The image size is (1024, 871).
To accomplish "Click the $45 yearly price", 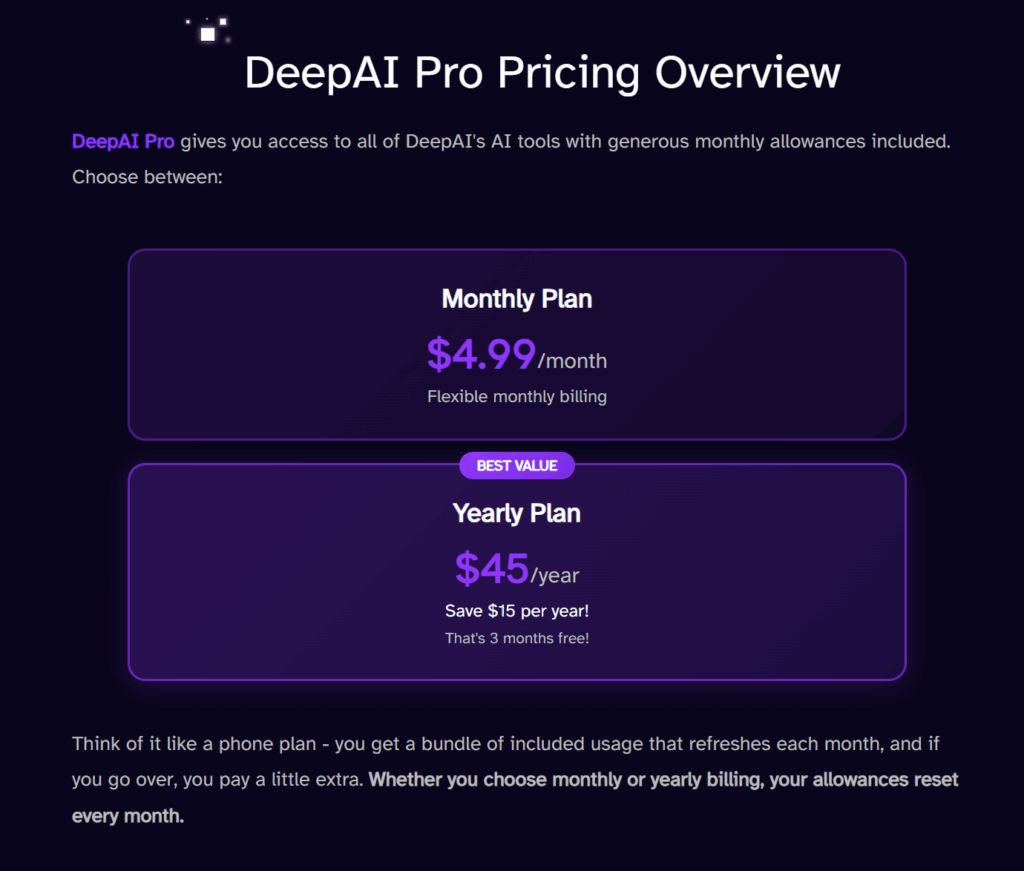I will [491, 569].
